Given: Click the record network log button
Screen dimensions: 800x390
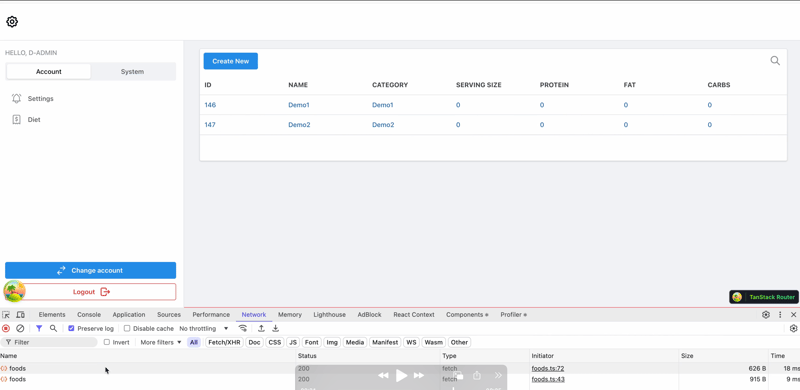Looking at the screenshot, I should pos(6,329).
